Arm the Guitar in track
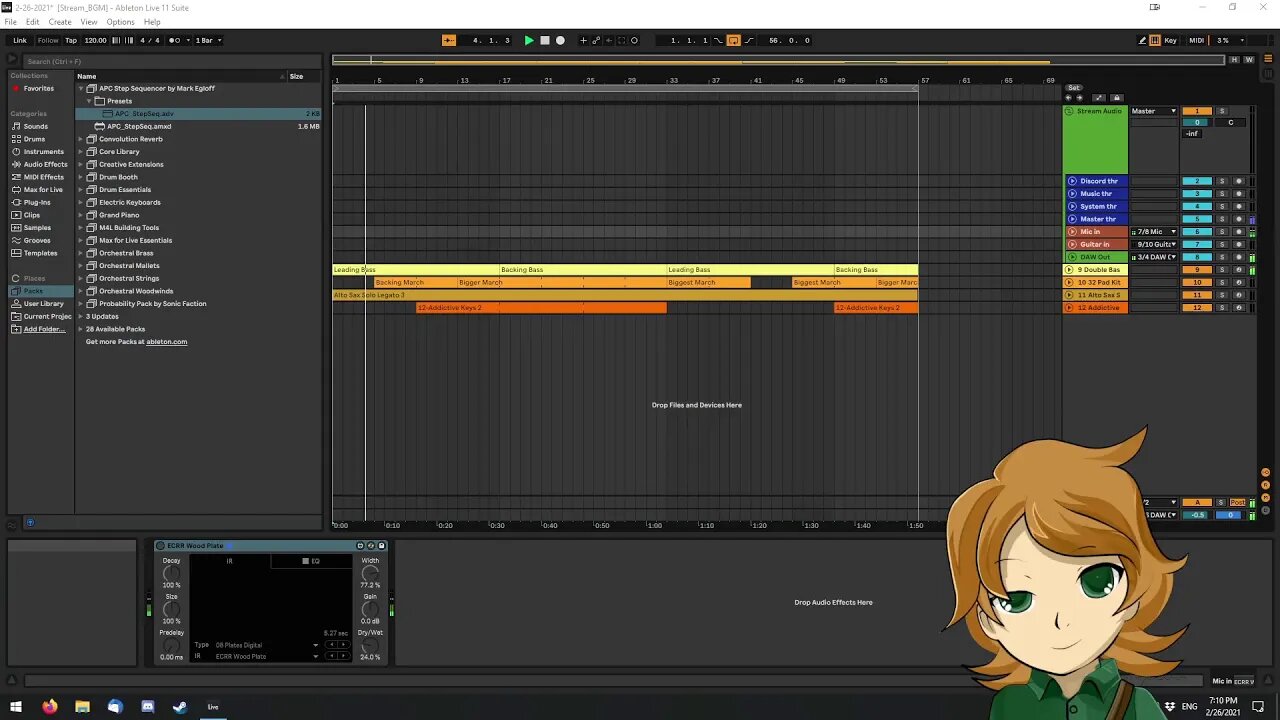1280x720 pixels. [x=1238, y=244]
